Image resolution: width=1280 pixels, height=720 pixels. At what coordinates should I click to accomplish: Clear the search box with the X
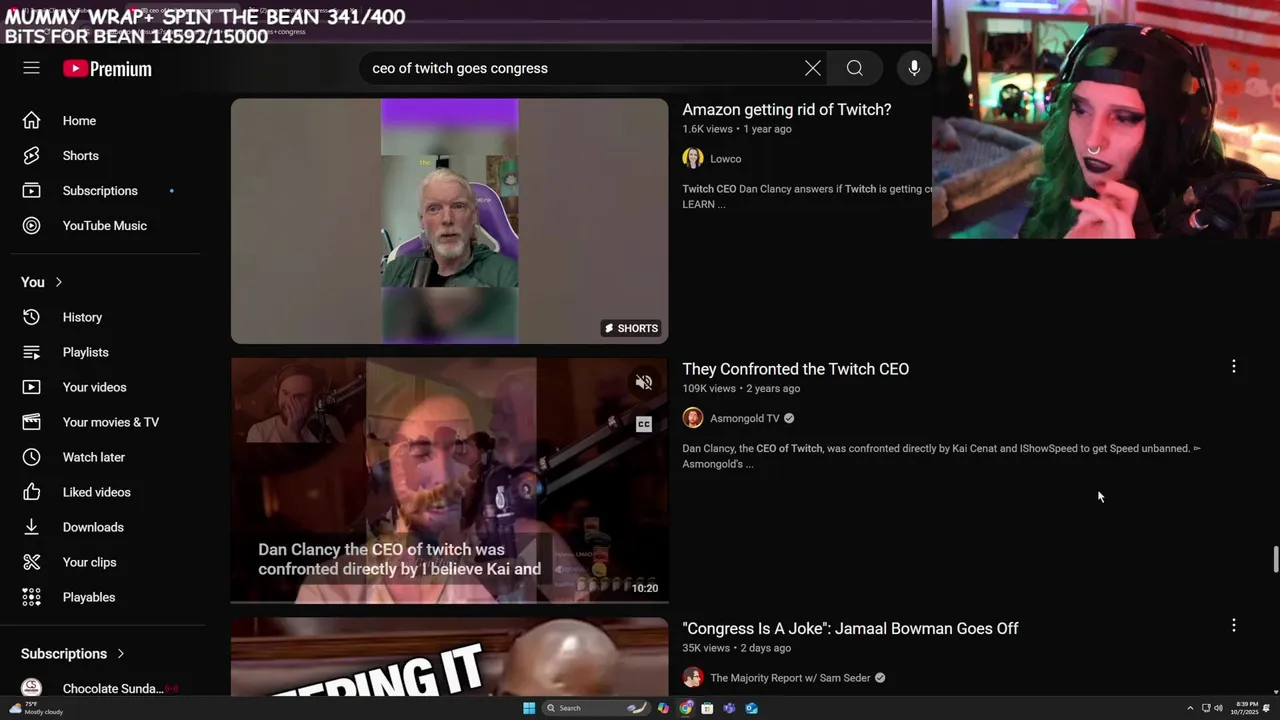[x=813, y=68]
